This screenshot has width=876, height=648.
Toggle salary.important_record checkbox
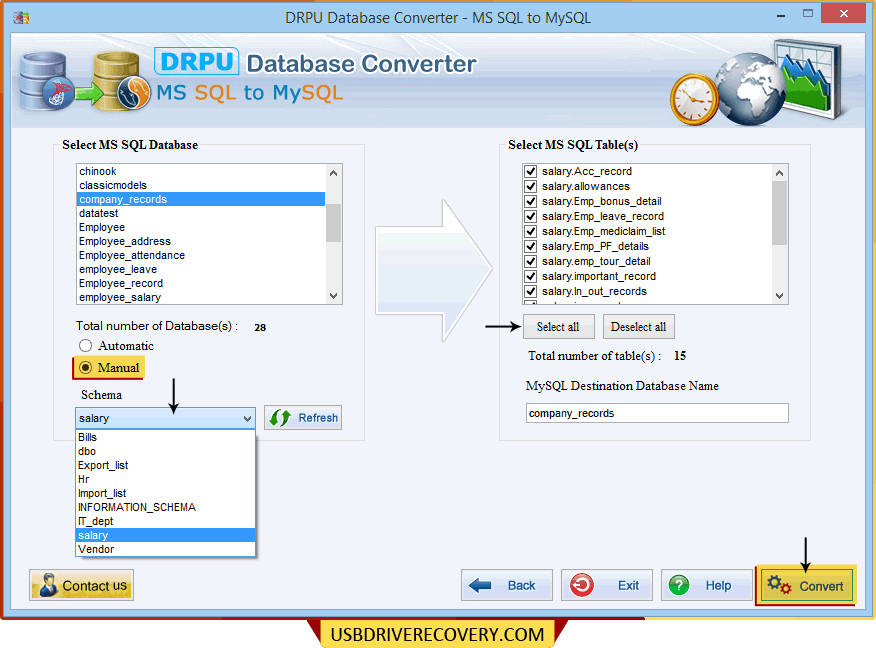[x=530, y=277]
